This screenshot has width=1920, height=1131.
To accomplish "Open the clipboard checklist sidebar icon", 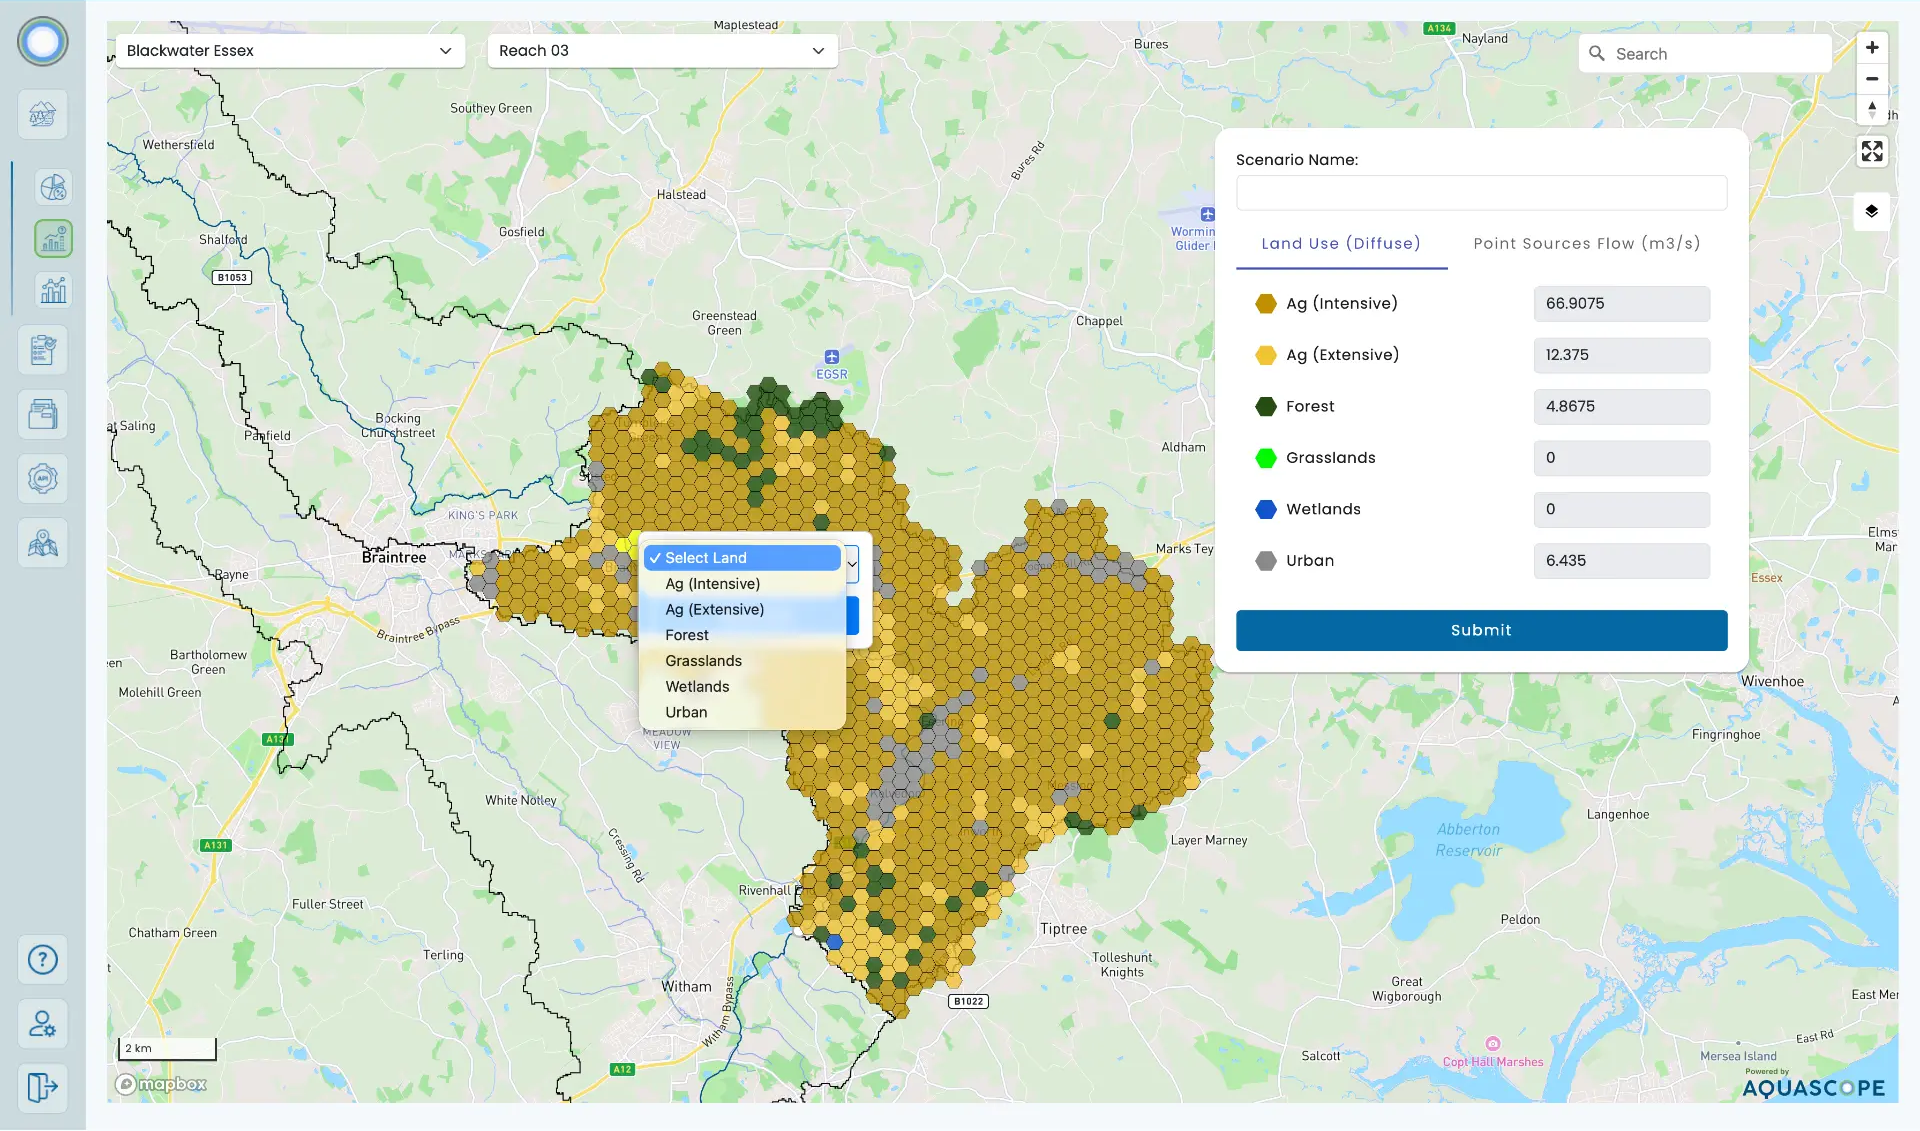I will coord(43,350).
